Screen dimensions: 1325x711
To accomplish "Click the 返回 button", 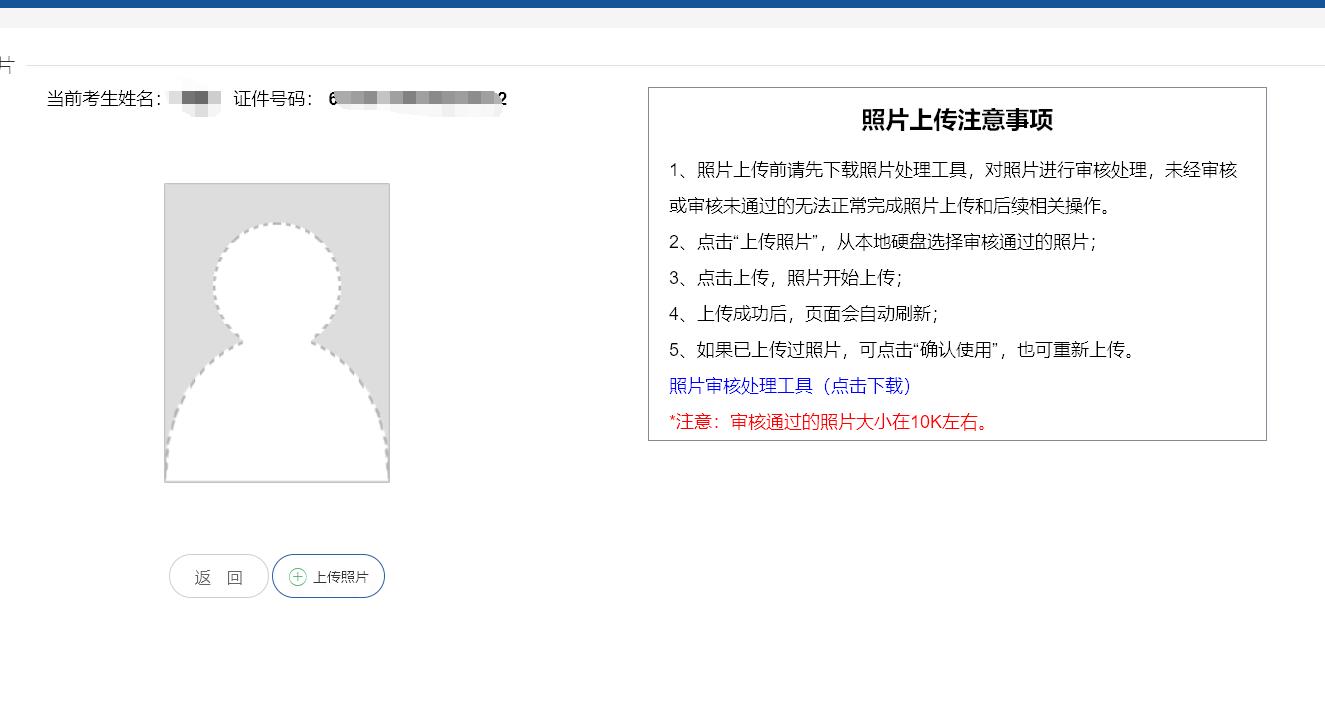I will click(x=219, y=577).
